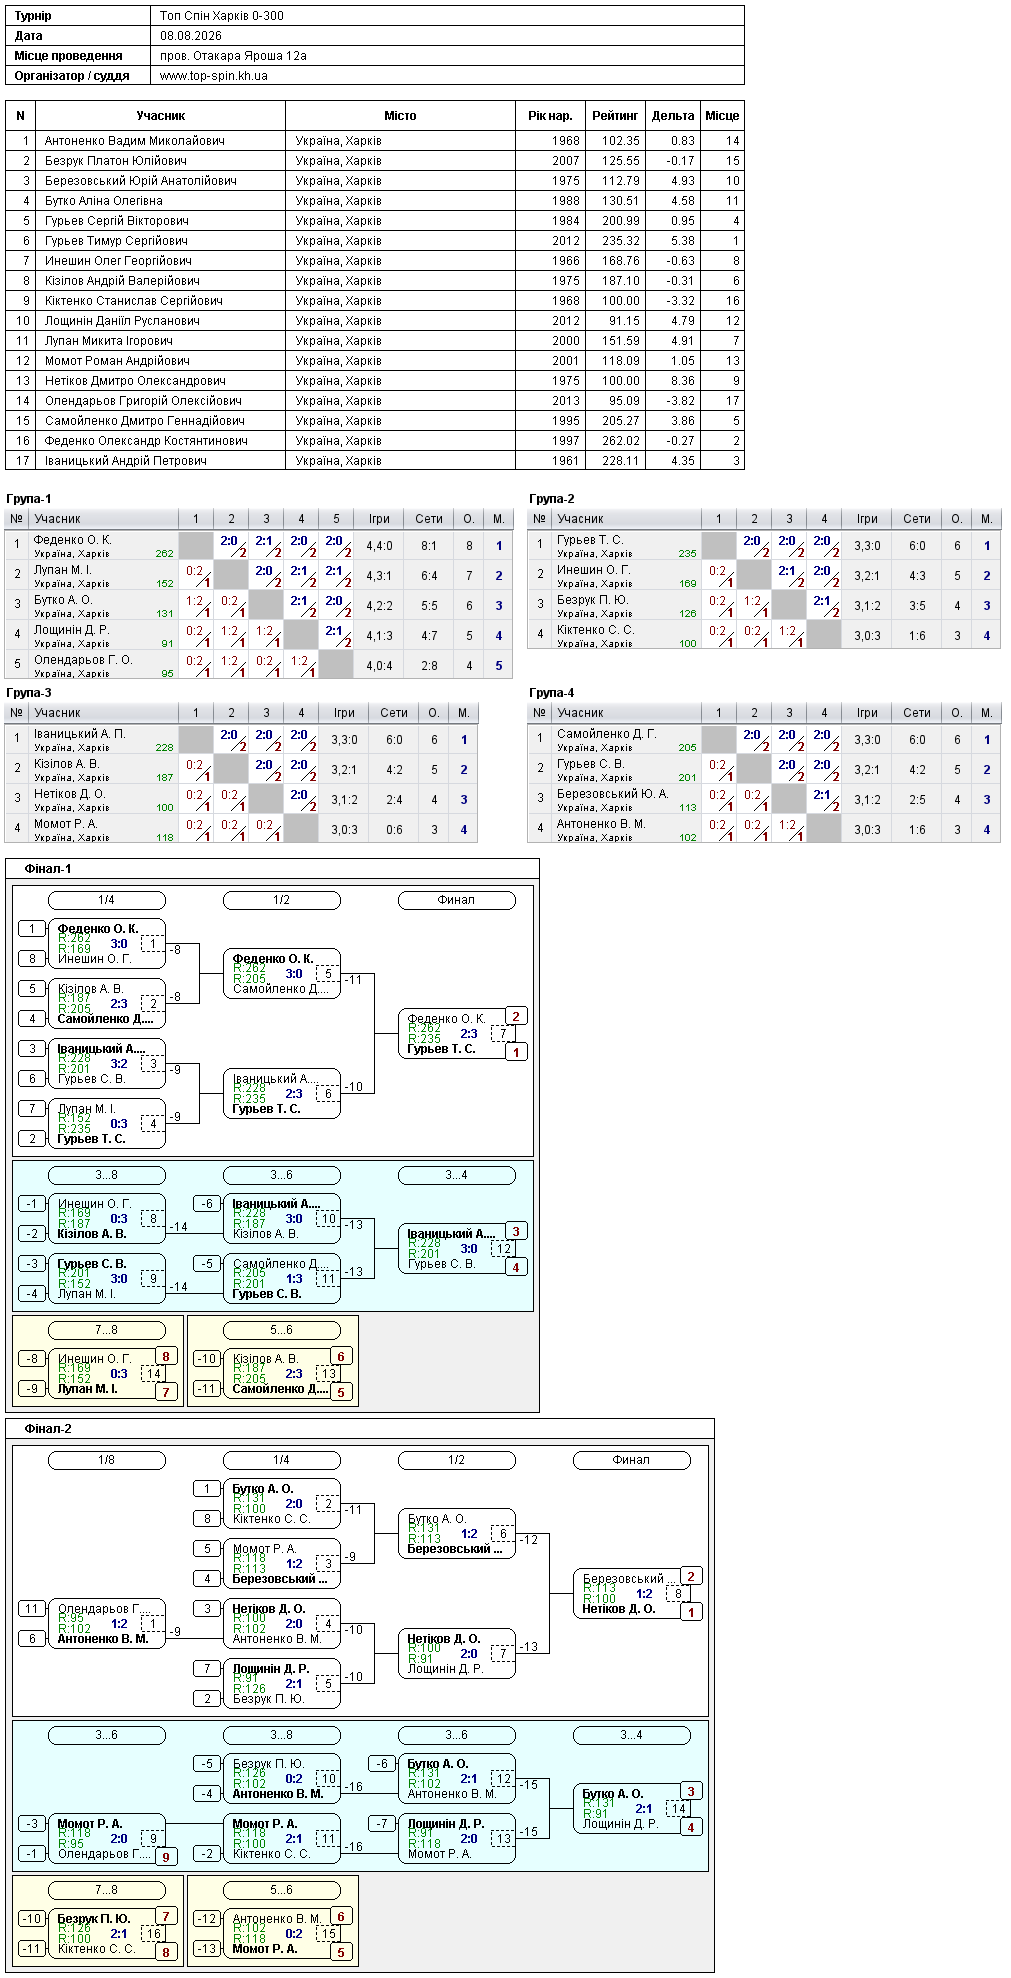This screenshot has height=1978, width=1011.
Task: Click the 1/4 round label in Фінал-1
Action: click(x=107, y=900)
